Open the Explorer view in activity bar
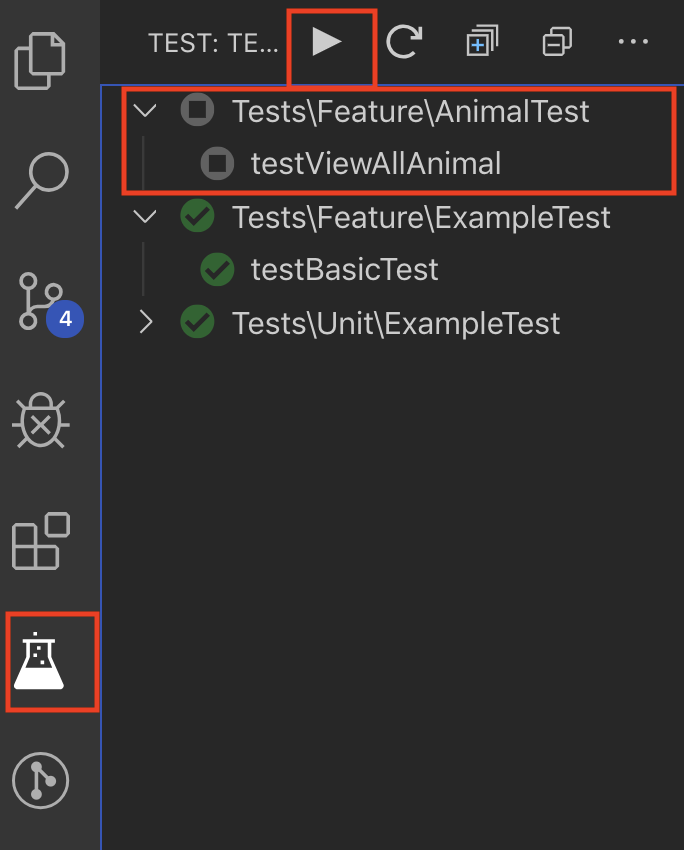This screenshot has height=850, width=684. [42, 60]
